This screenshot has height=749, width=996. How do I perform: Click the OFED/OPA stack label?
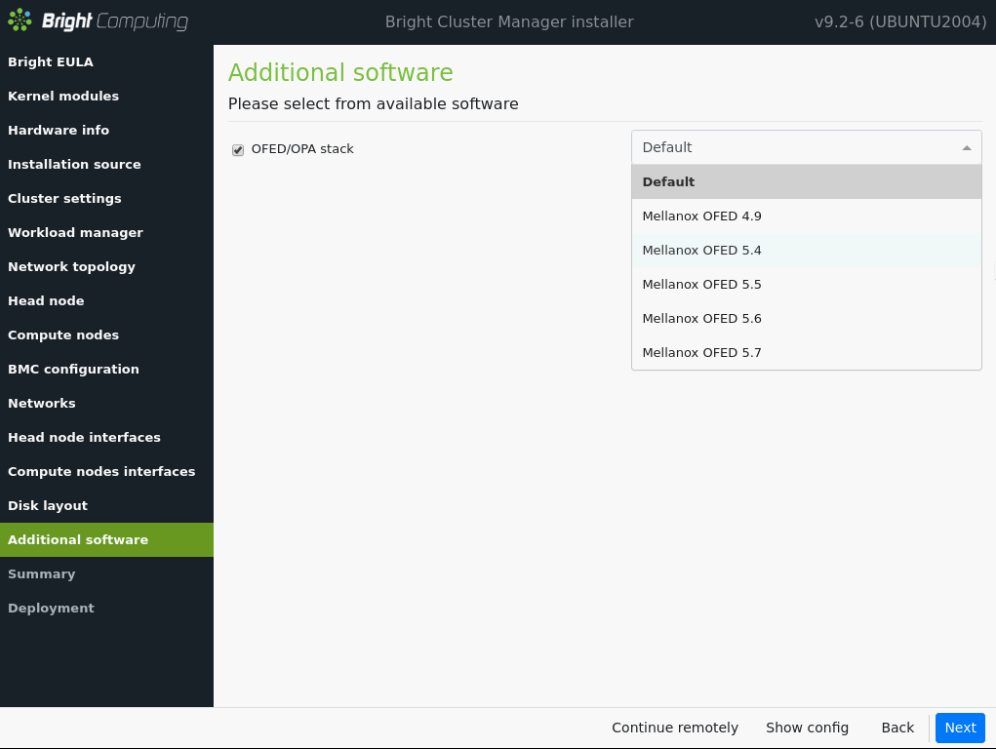[302, 149]
